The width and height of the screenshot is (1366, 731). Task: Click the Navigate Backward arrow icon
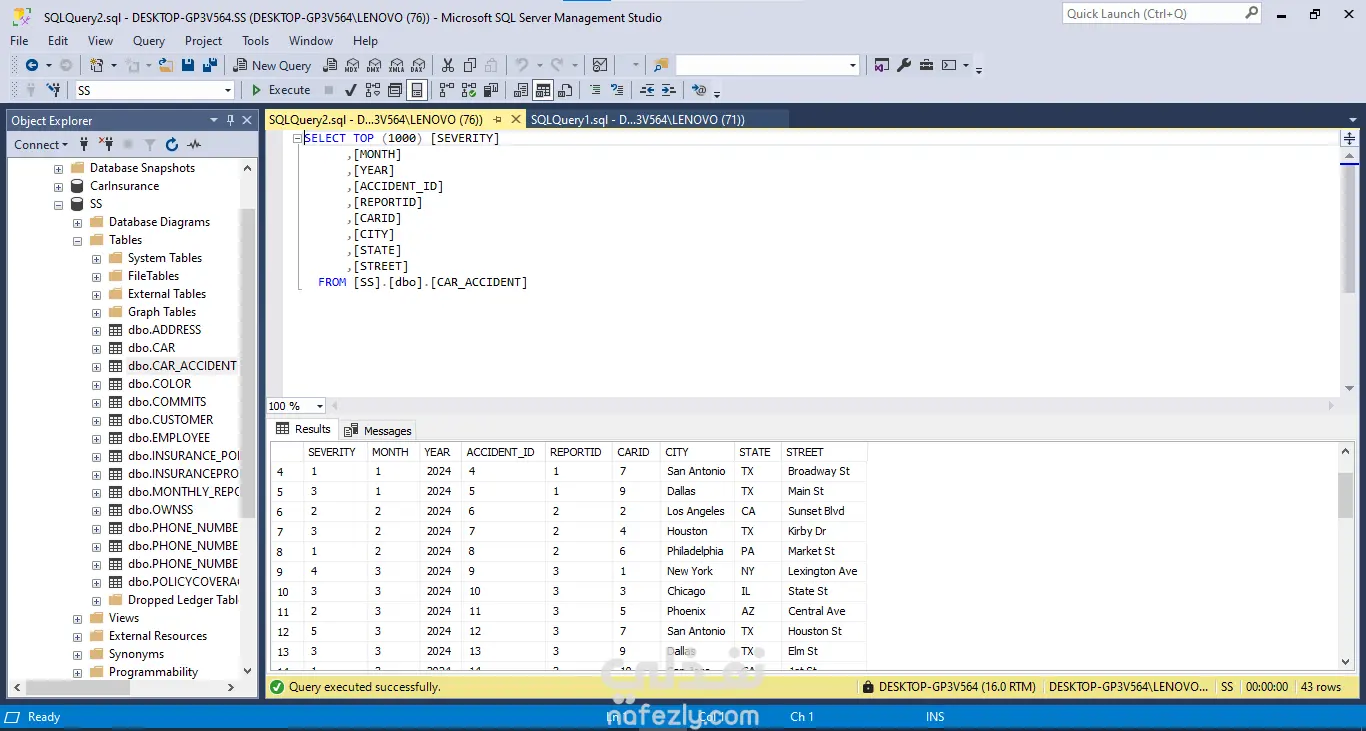tap(32, 65)
